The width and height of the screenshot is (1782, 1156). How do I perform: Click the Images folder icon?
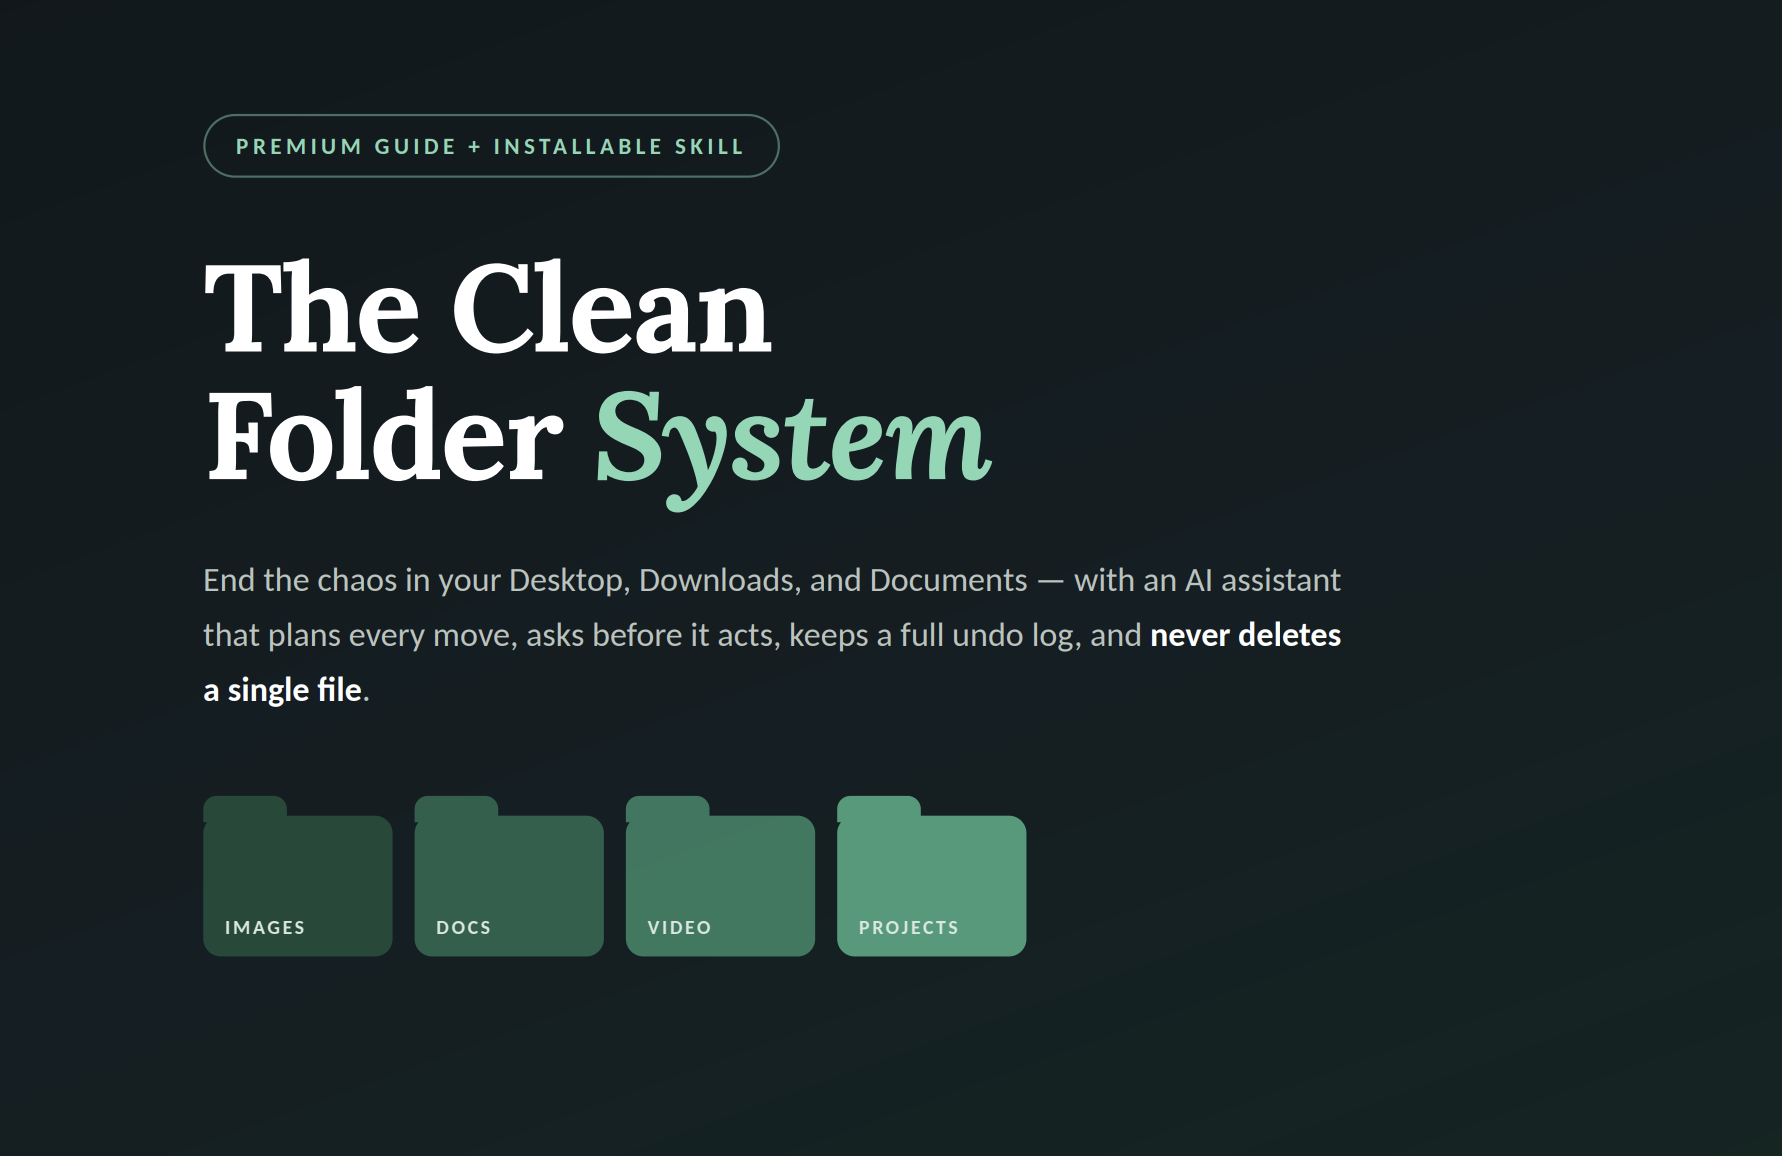[x=297, y=876]
